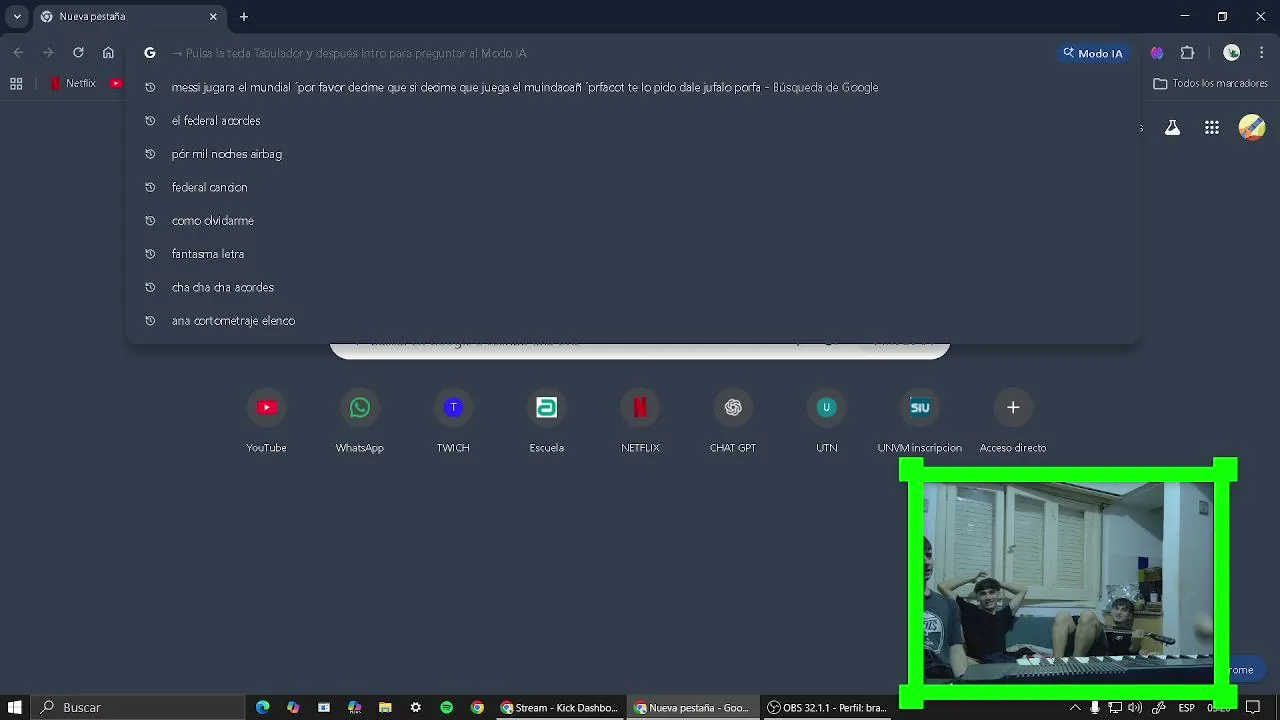The image size is (1280, 720).
Task: Open the Search Labs flask icon
Action: (1172, 127)
